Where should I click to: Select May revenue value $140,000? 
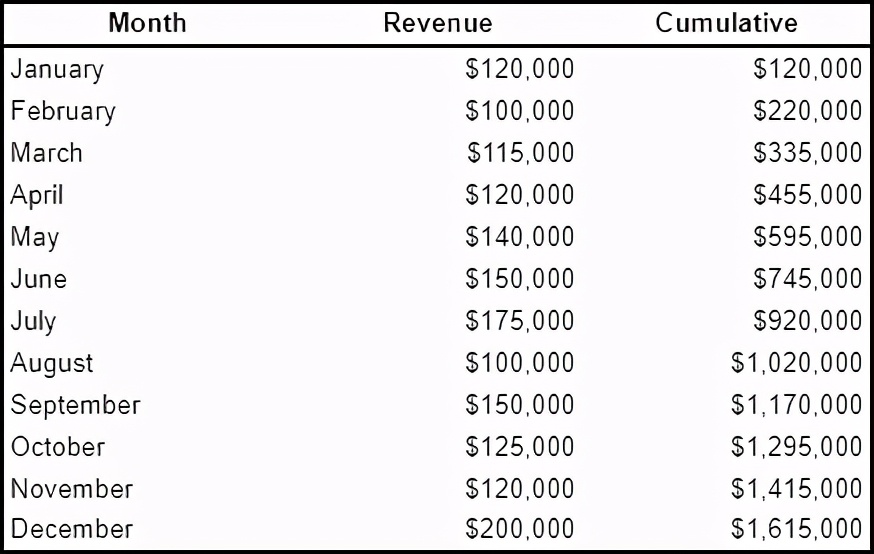[519, 237]
